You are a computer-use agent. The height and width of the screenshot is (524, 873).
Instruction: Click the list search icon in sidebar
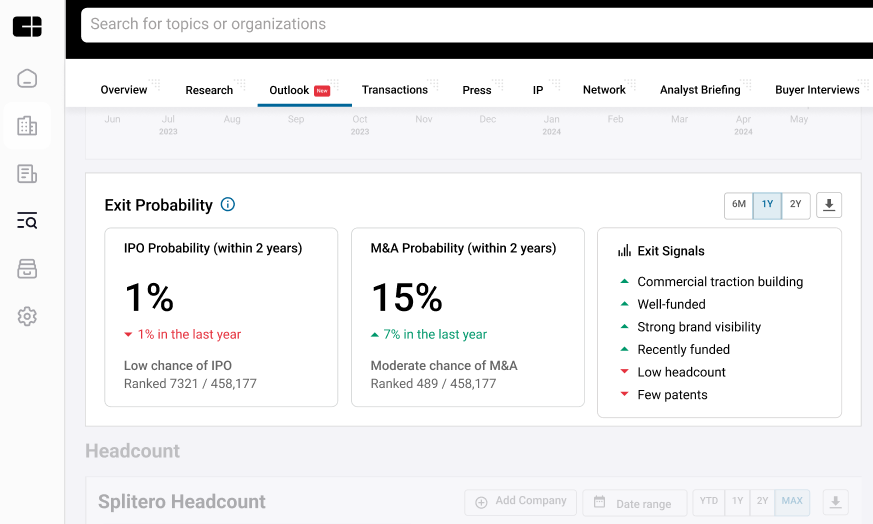(27, 221)
